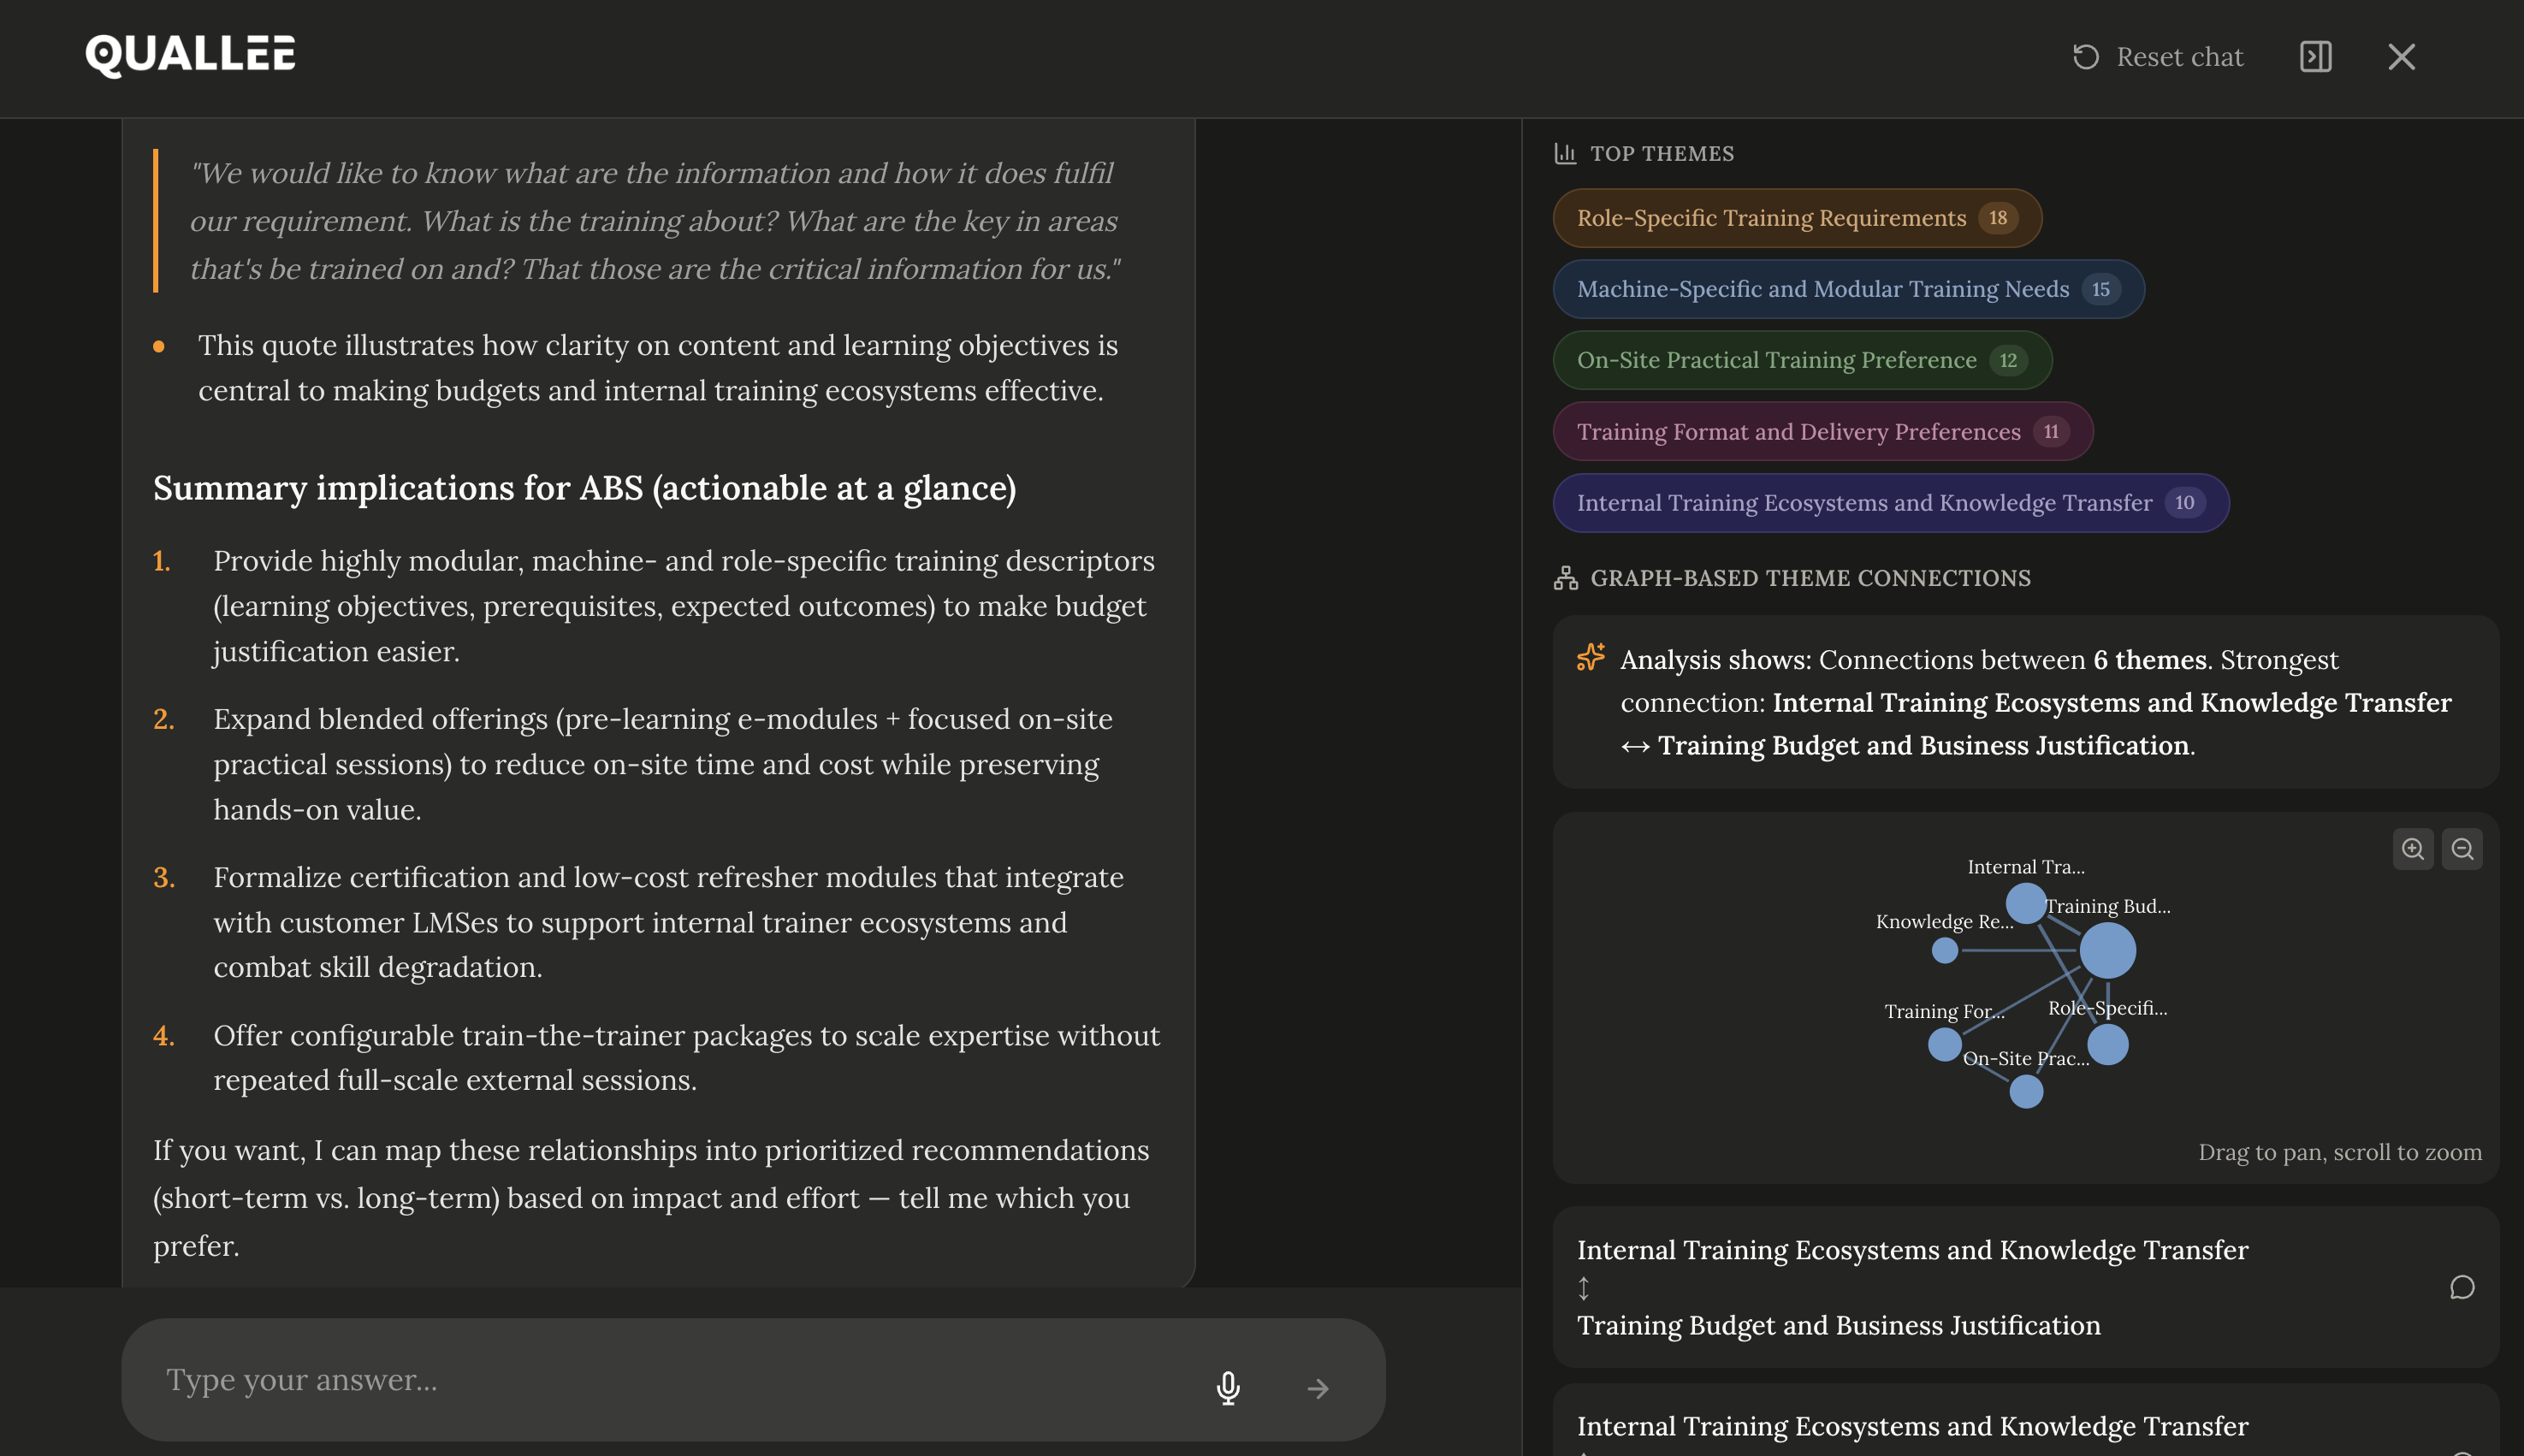Open the chat bubble on the connection card
Screen dimensions: 2524x1456
click(2462, 1288)
